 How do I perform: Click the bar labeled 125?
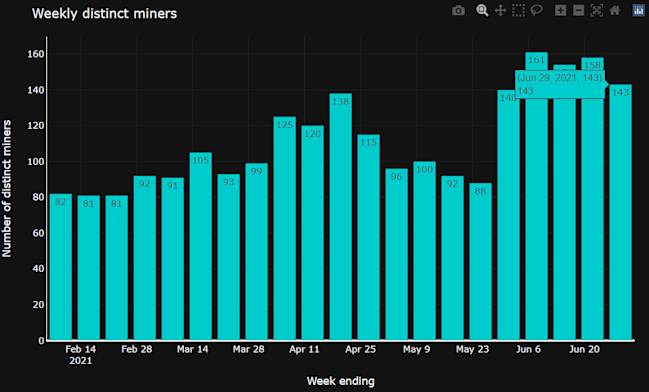tap(284, 228)
